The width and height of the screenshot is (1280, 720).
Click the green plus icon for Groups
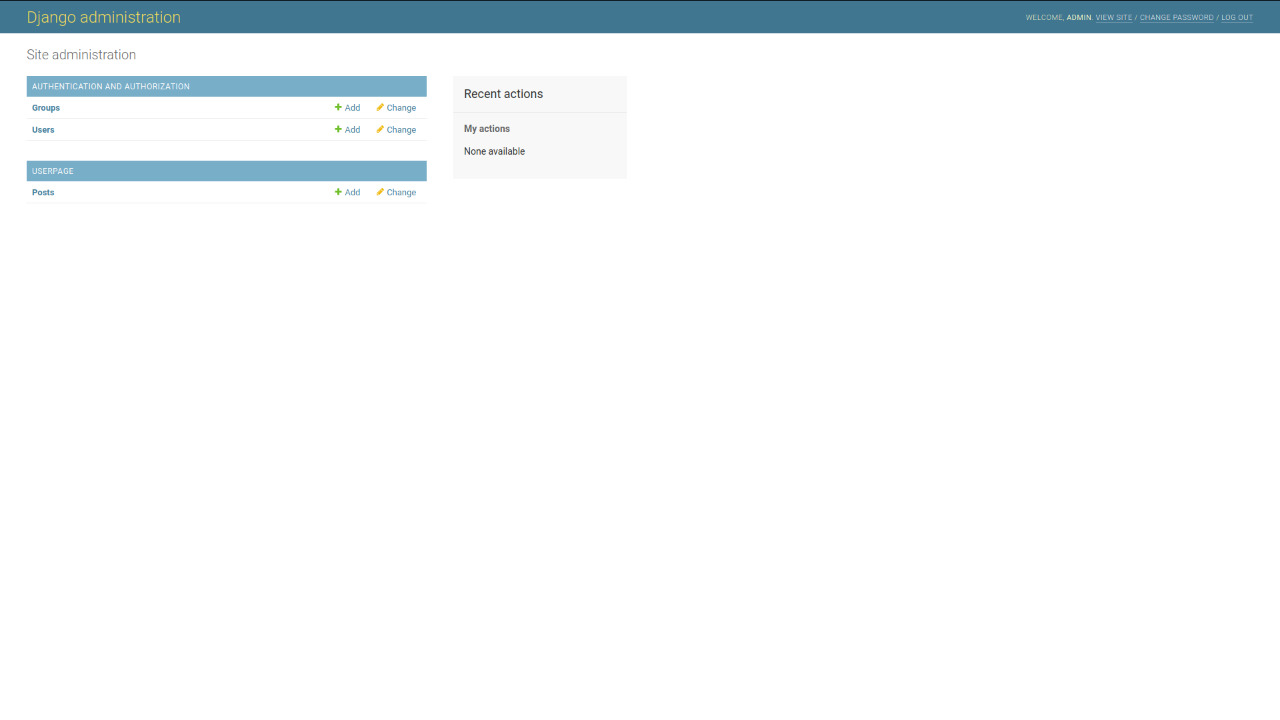(338, 108)
